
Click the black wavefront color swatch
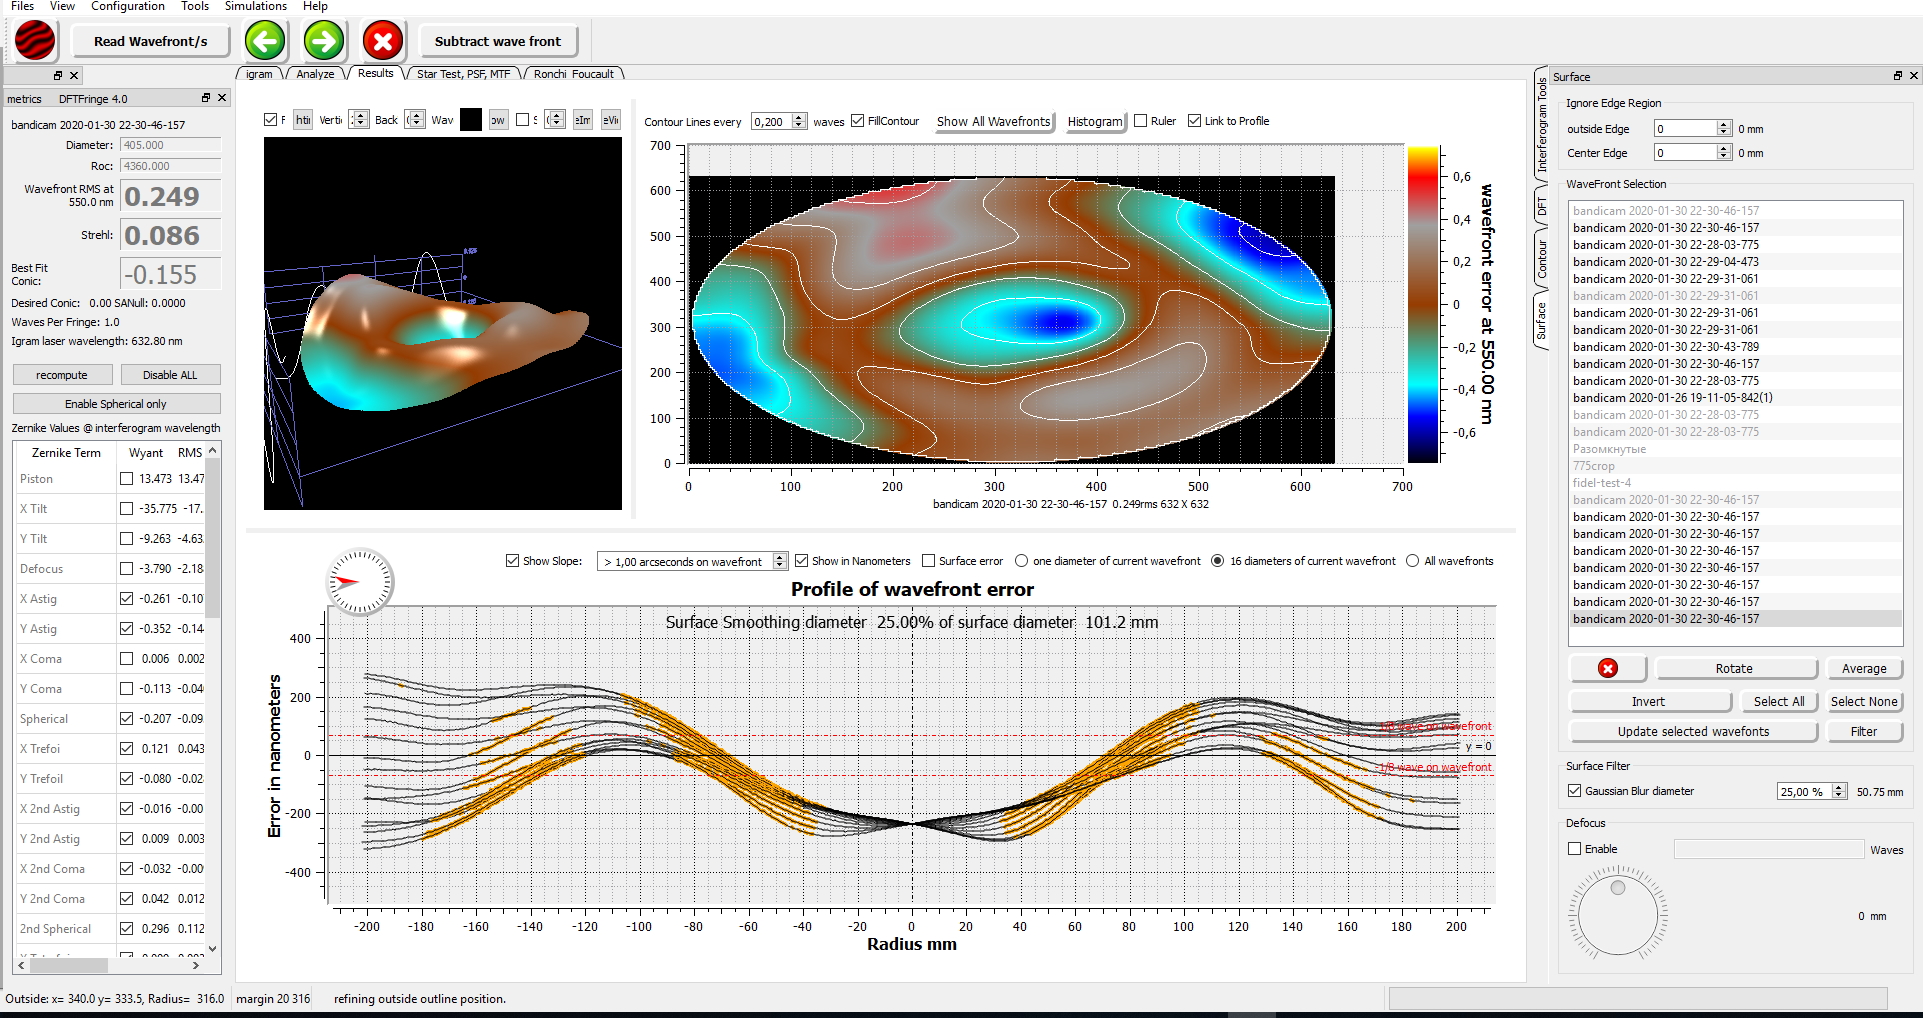471,120
